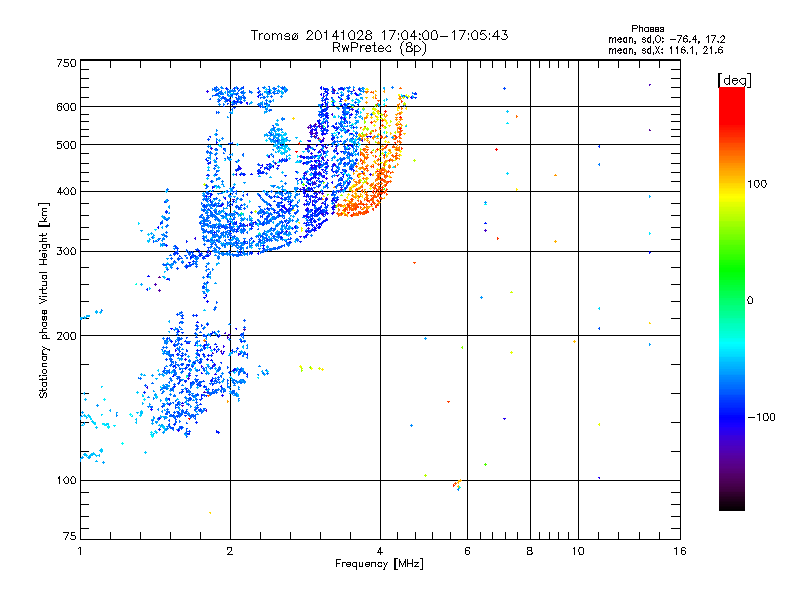The height and width of the screenshot is (600, 800).
Task: Click the black bottom end of the colorbar
Action: tap(732, 503)
